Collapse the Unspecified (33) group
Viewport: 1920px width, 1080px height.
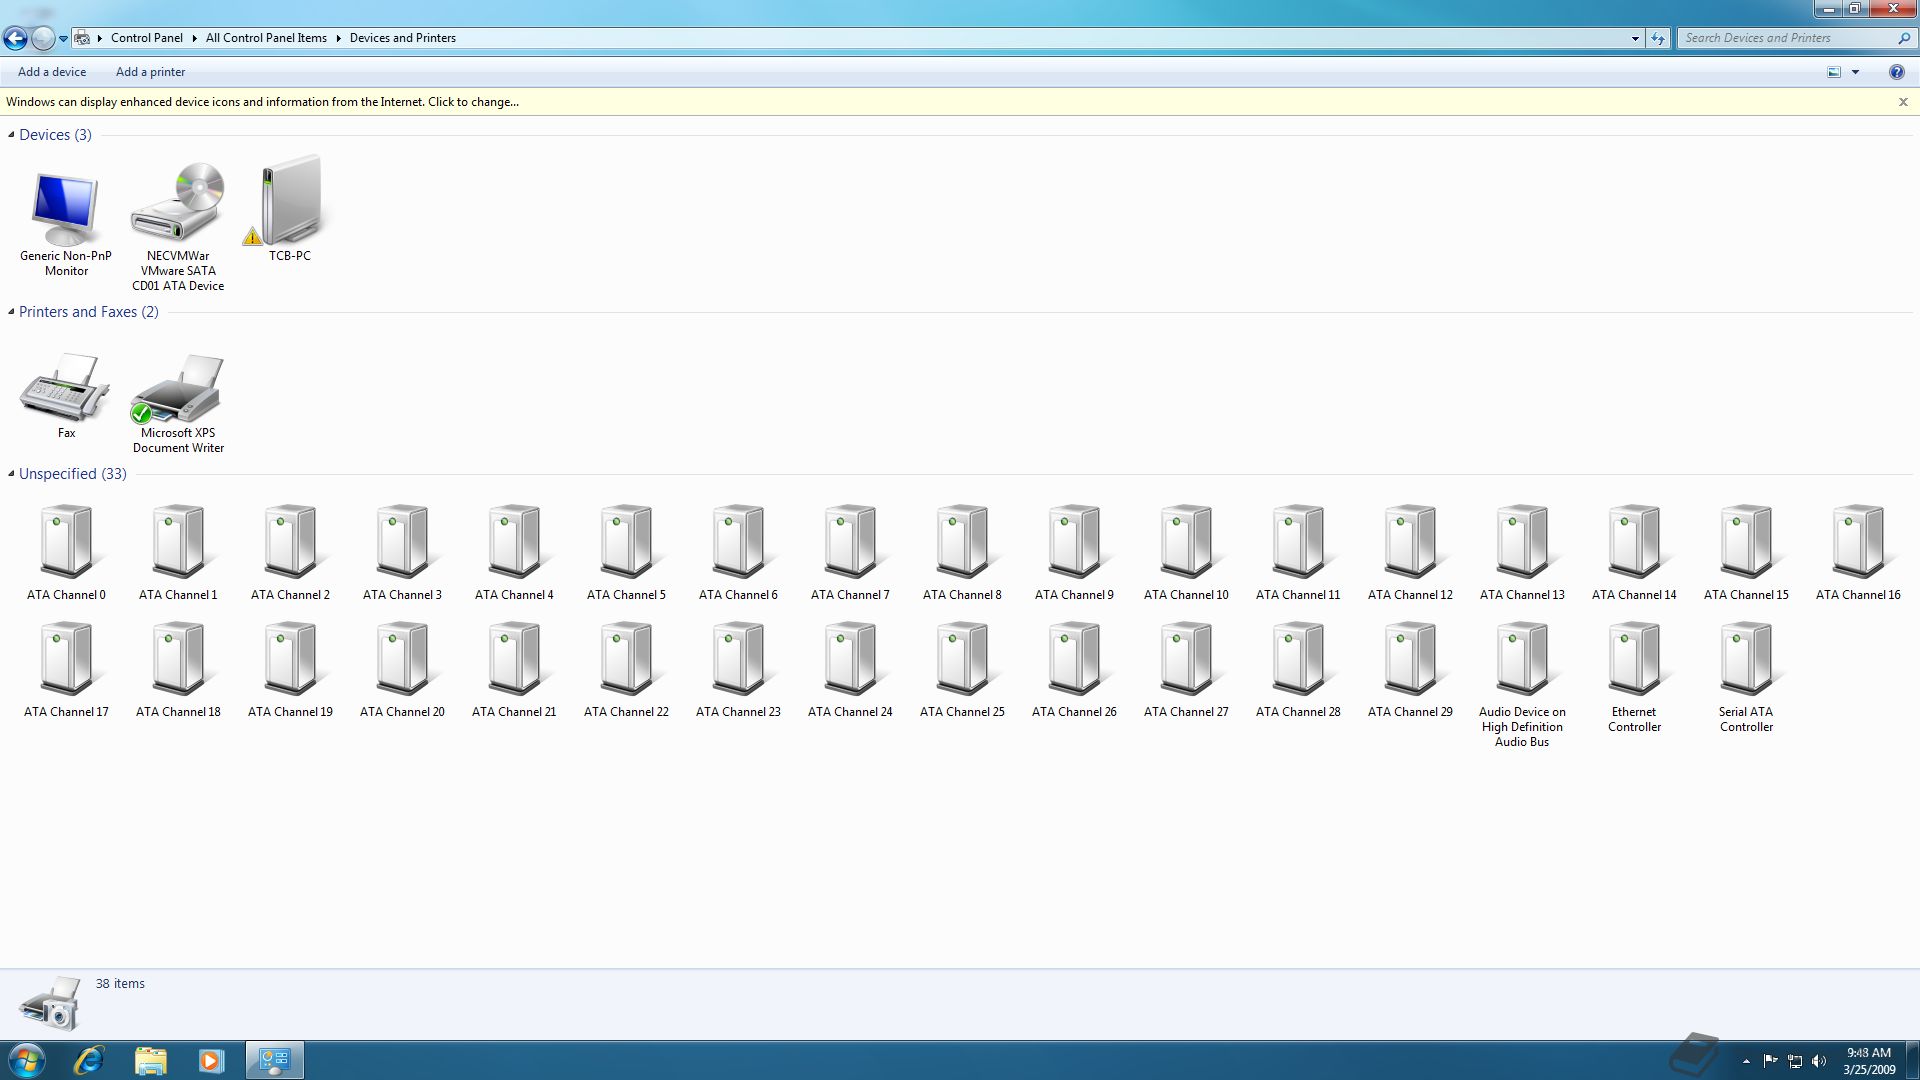tap(11, 473)
